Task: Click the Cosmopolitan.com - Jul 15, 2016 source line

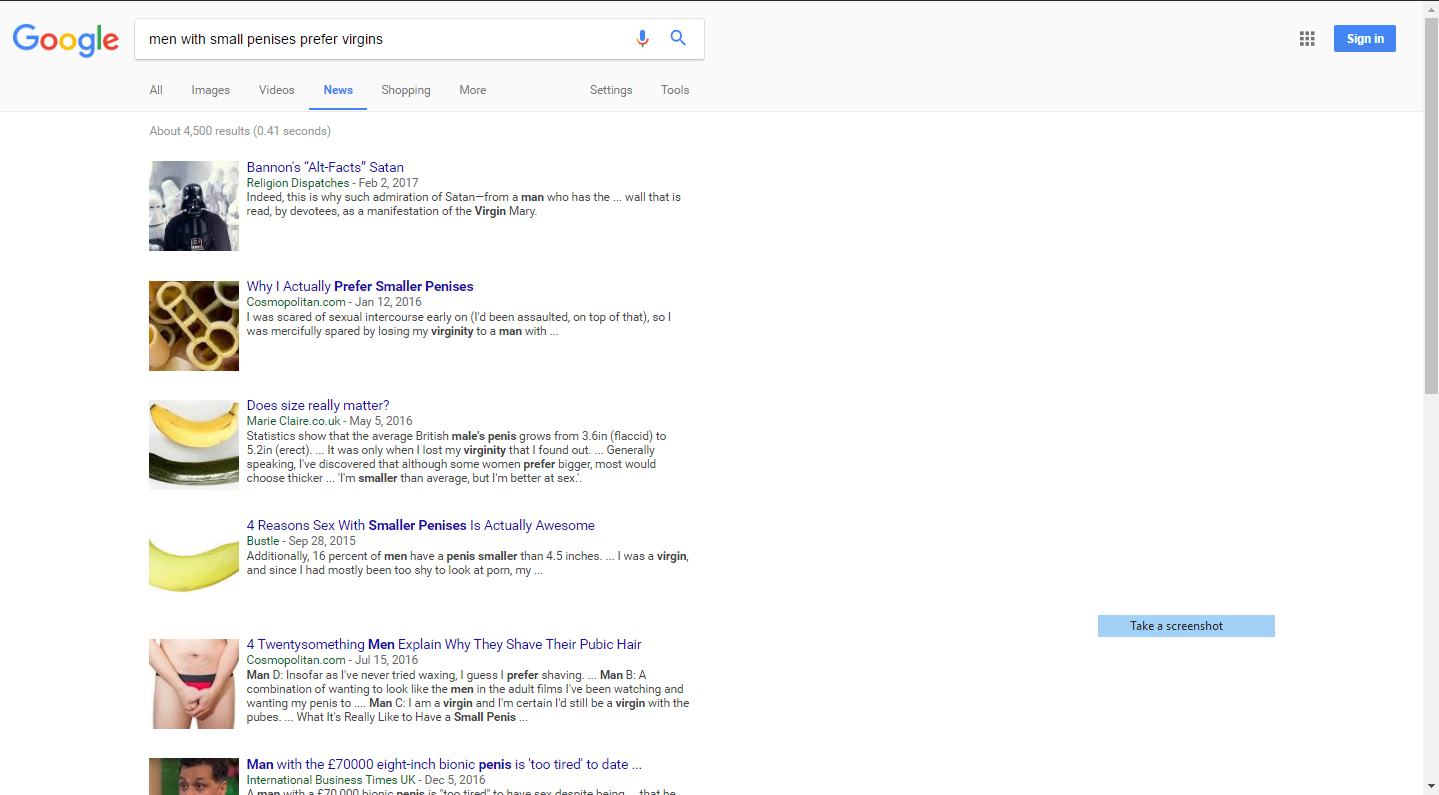Action: click(x=332, y=660)
